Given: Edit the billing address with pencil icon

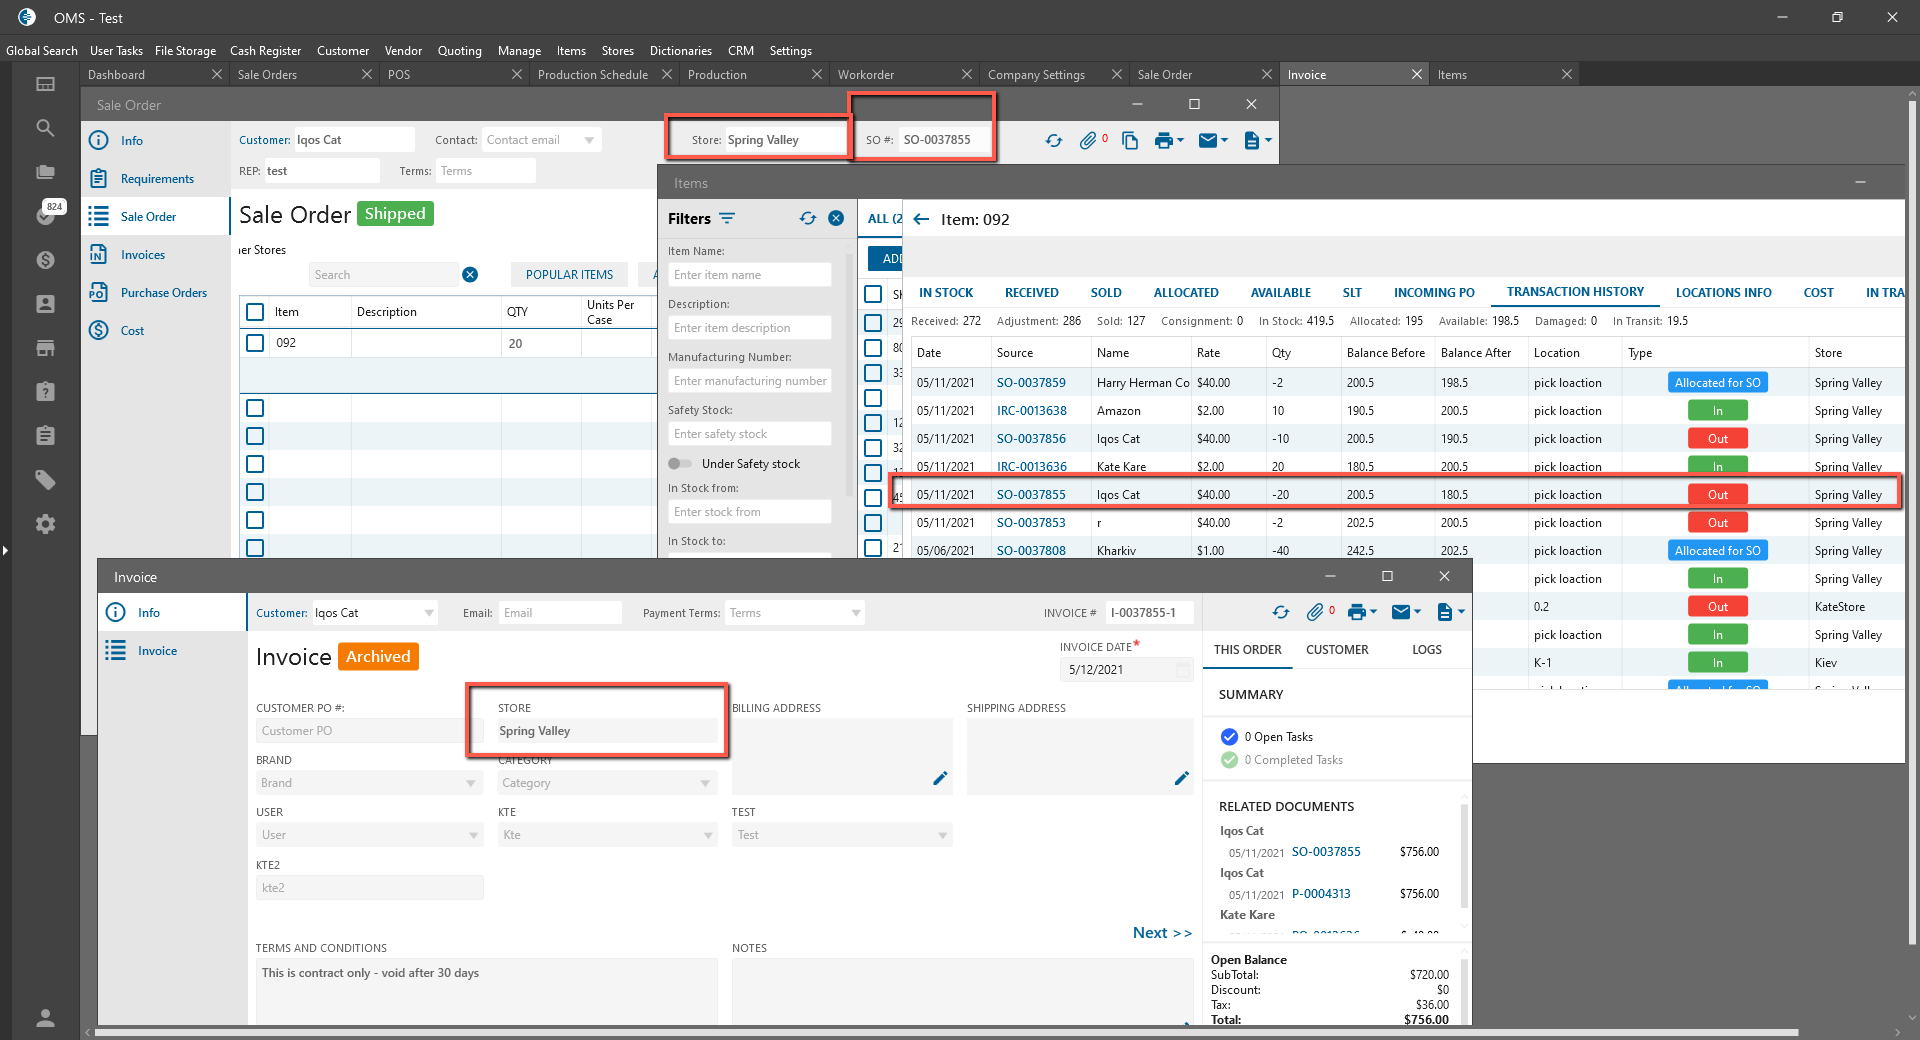Looking at the screenshot, I should [x=940, y=778].
